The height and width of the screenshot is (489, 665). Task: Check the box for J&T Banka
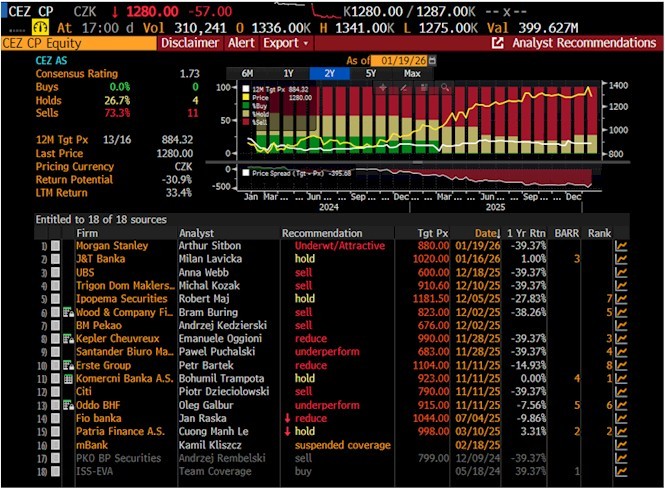click(x=56, y=259)
